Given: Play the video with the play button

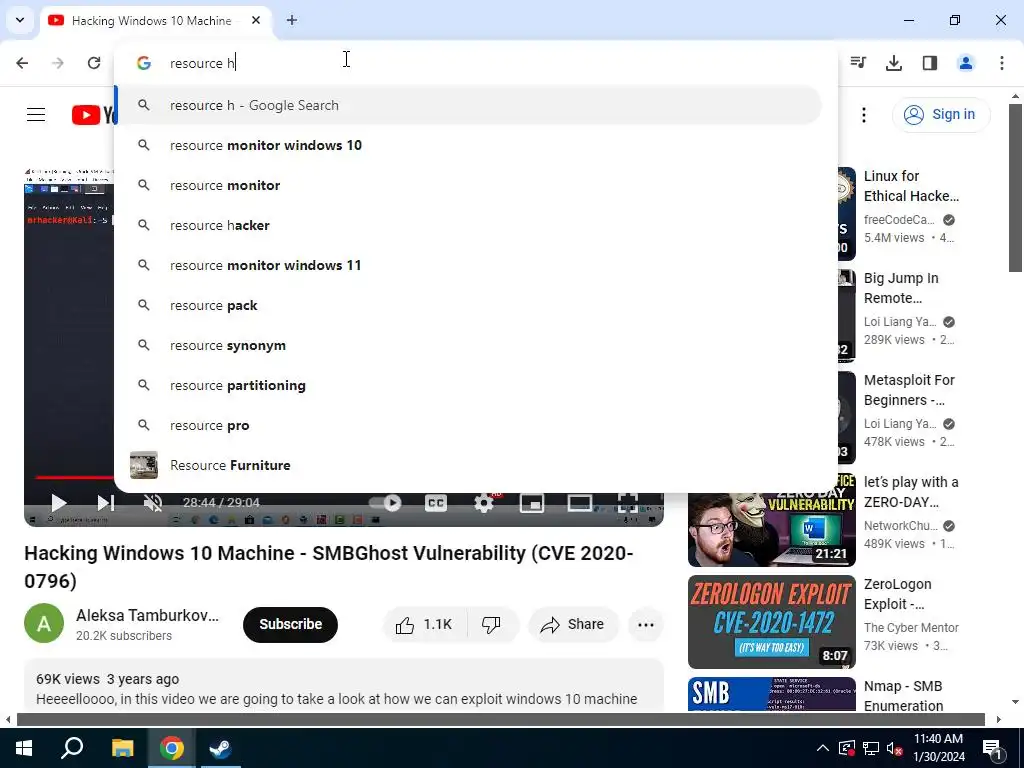Looking at the screenshot, I should [59, 502].
